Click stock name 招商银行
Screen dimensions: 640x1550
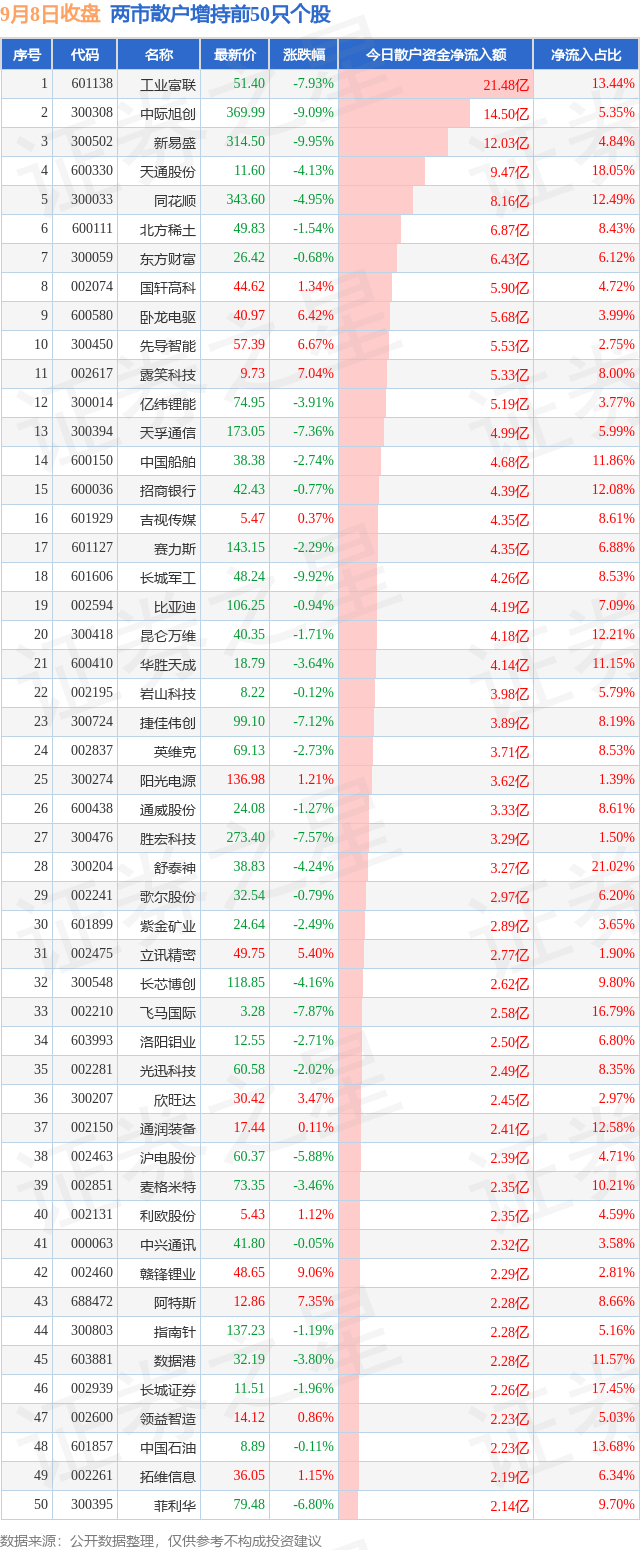(168, 490)
